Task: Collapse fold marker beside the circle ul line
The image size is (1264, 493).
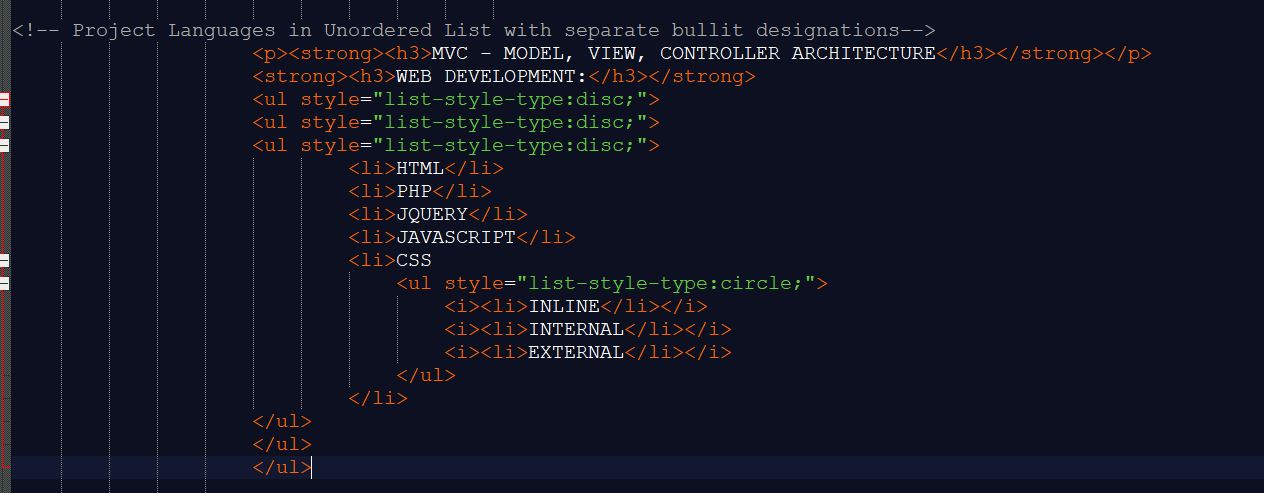Action: 4,284
